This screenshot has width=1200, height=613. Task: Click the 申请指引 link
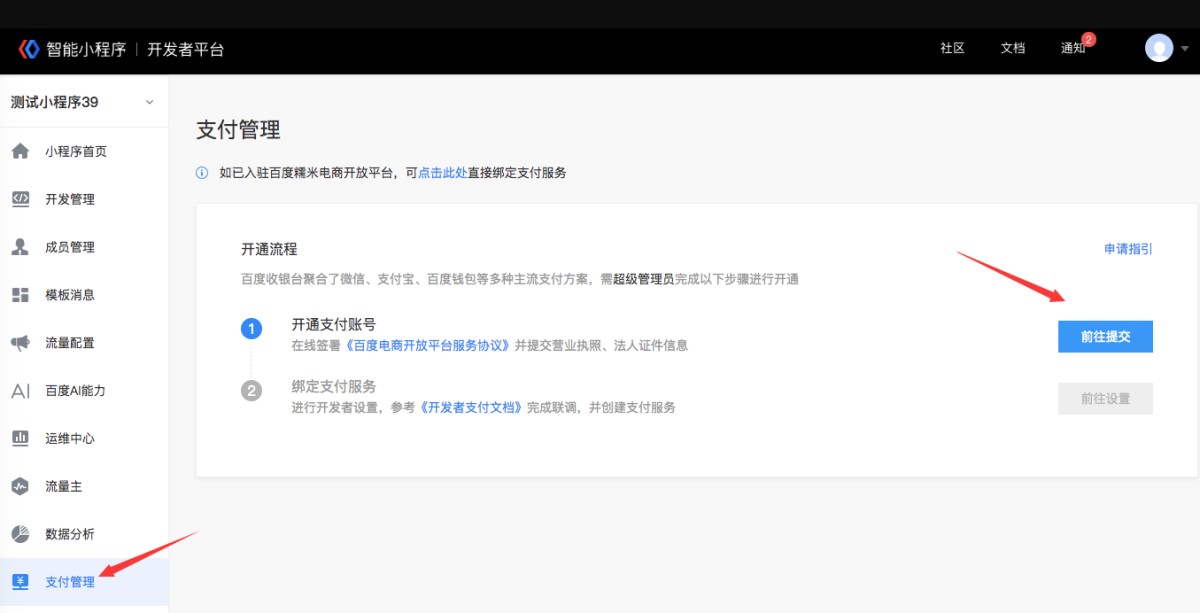[x=1128, y=249]
